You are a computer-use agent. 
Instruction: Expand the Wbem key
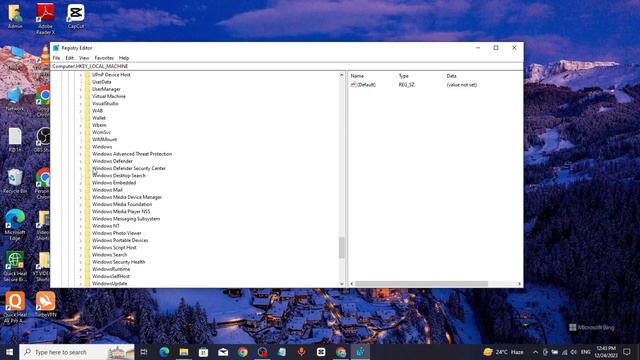pos(81,125)
